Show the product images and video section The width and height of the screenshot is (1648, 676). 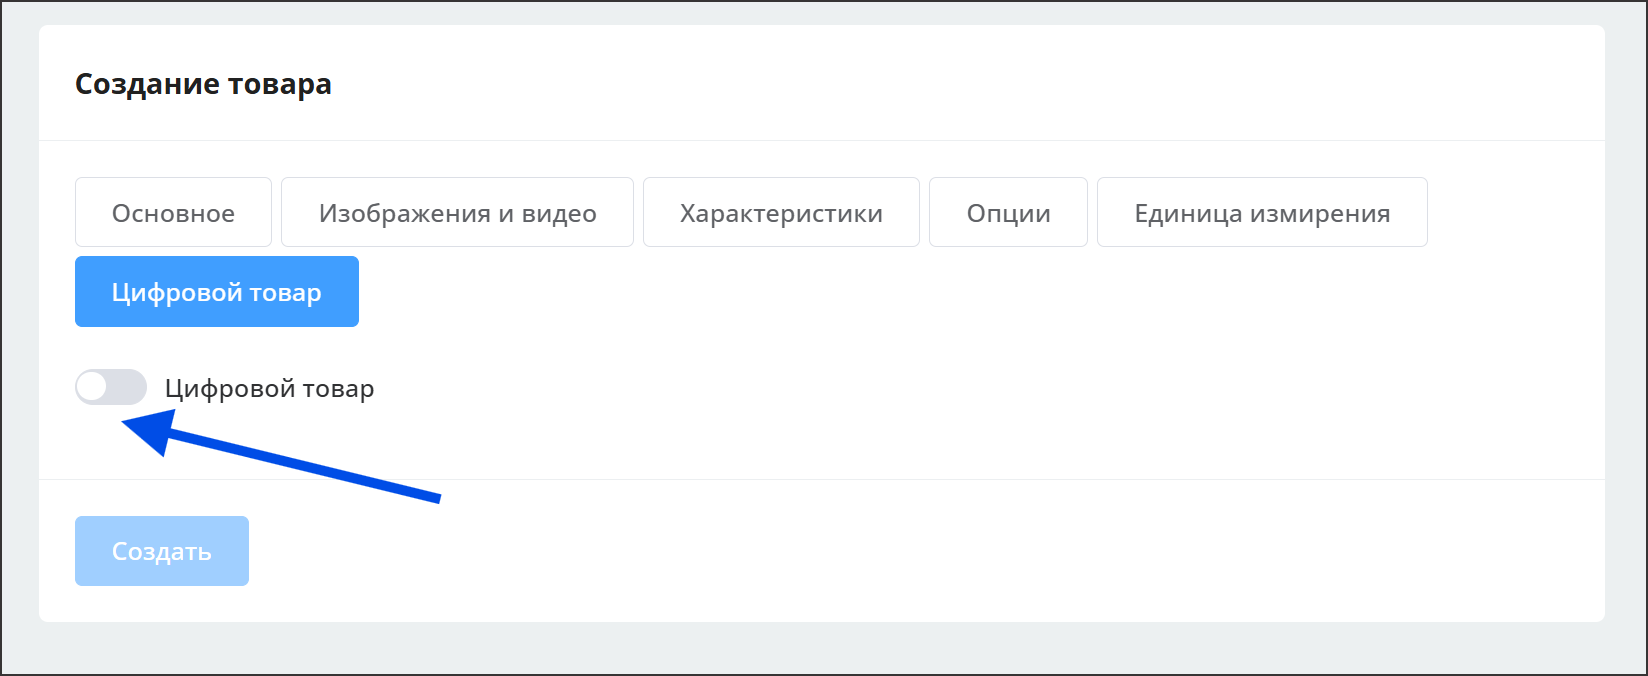point(457,212)
